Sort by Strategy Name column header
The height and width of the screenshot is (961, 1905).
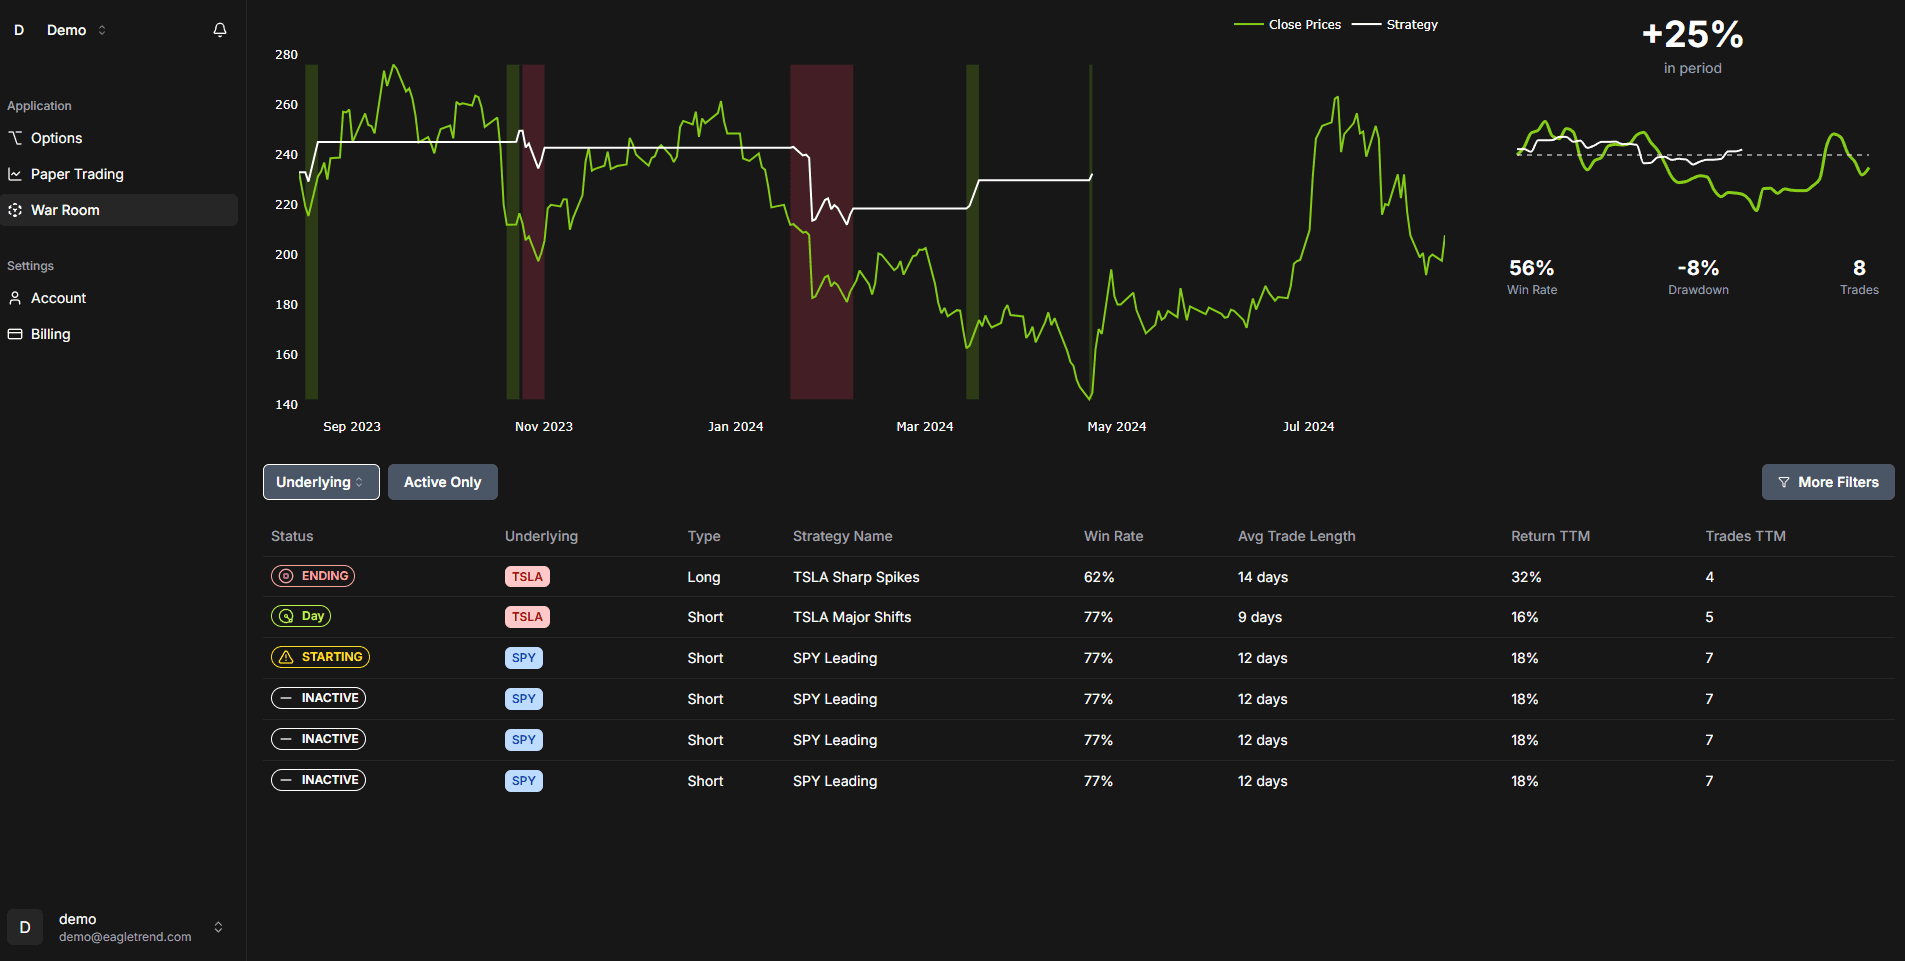click(x=842, y=536)
